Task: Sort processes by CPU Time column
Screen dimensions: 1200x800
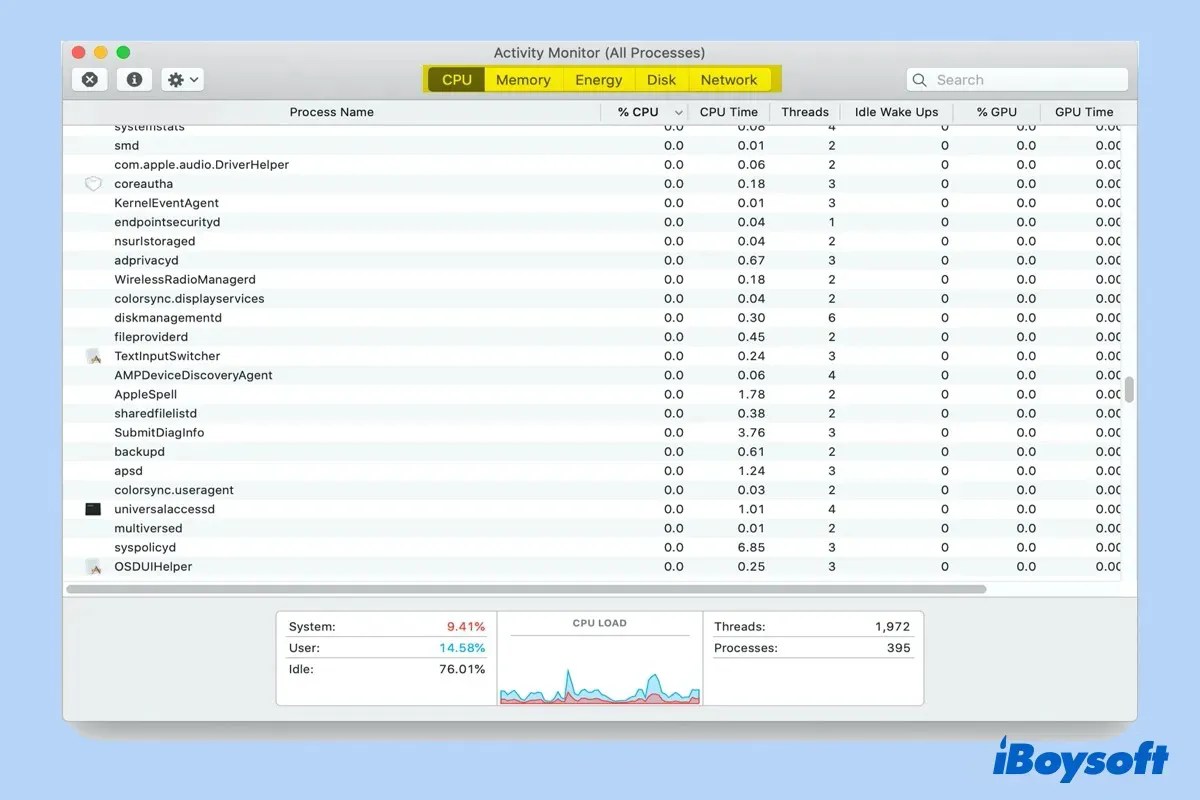Action: click(728, 112)
